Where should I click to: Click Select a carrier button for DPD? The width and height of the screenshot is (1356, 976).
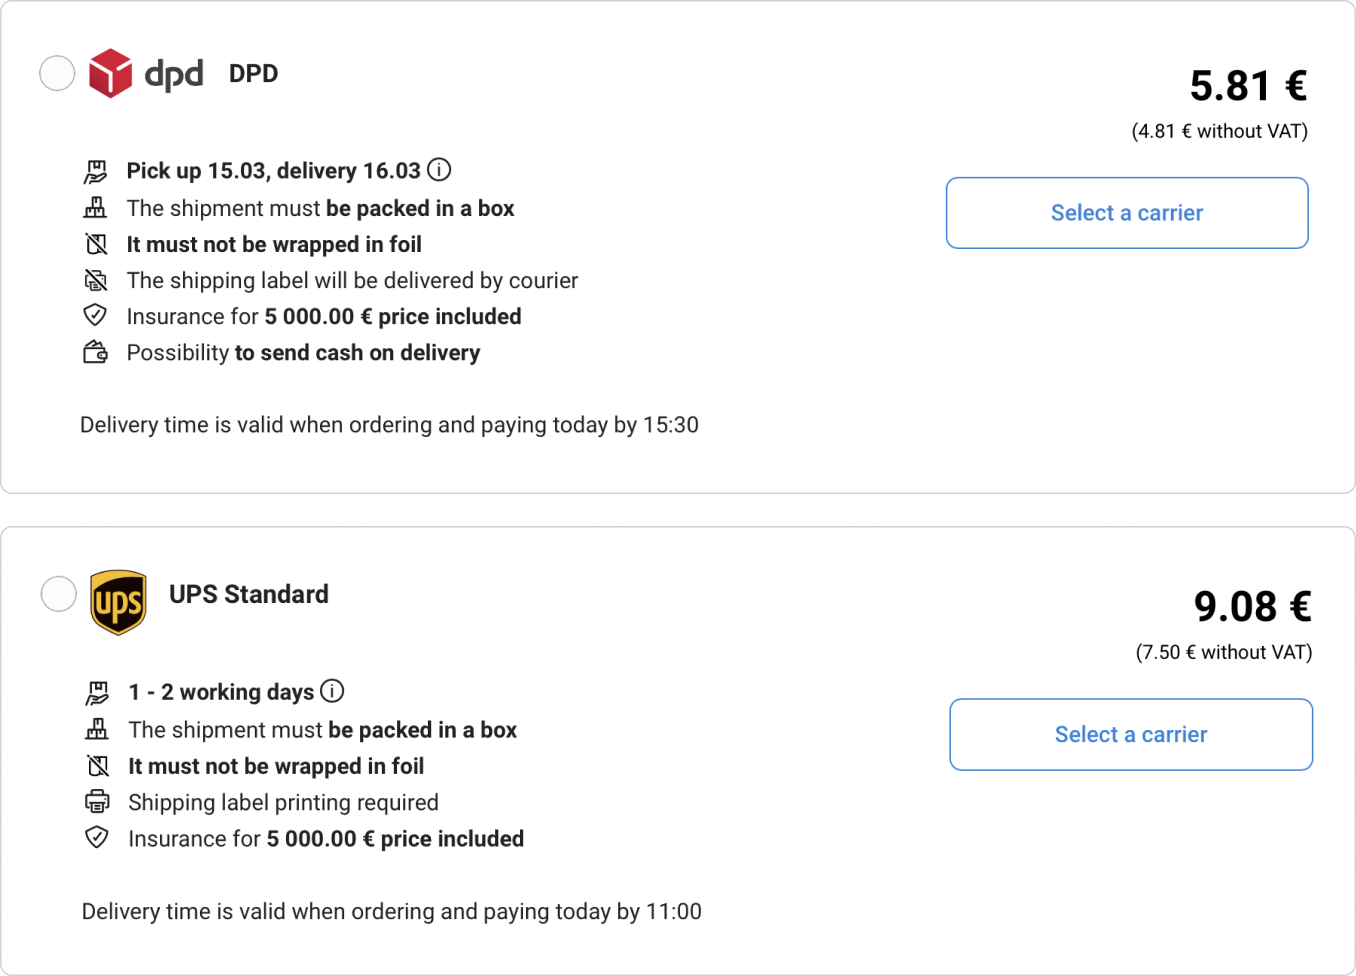point(1127,213)
